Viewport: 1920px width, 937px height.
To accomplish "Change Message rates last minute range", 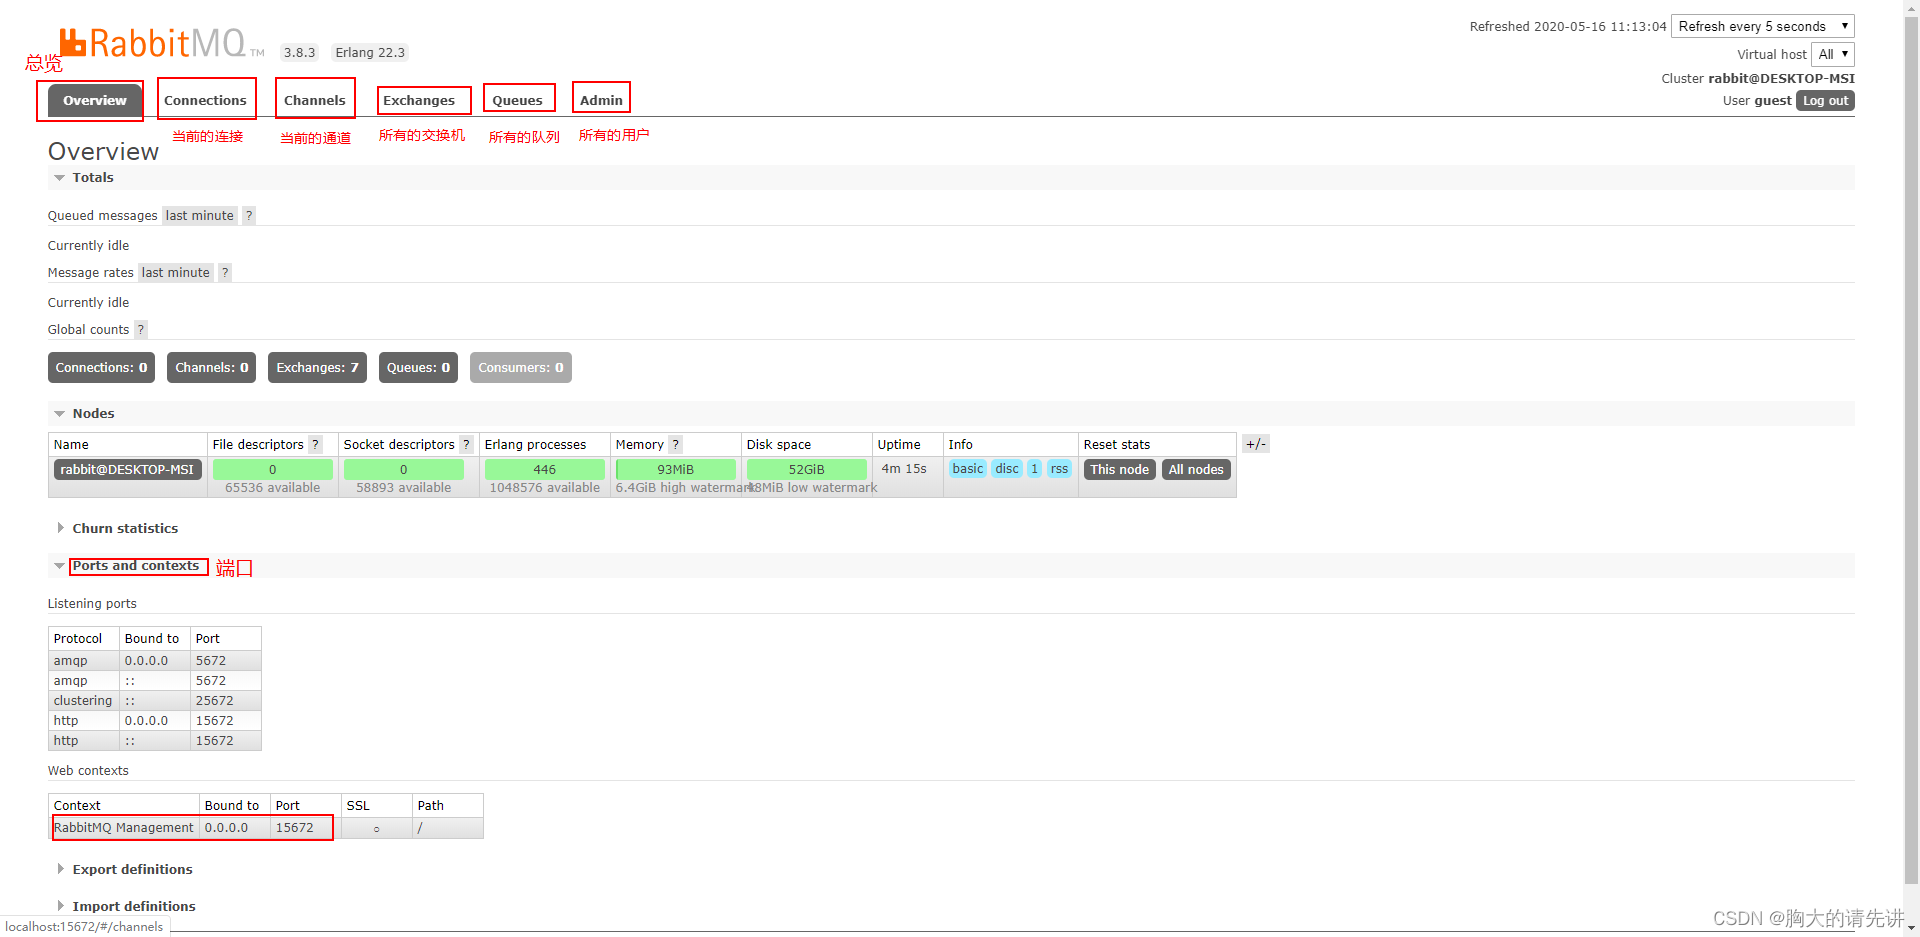I will pyautogui.click(x=176, y=272).
